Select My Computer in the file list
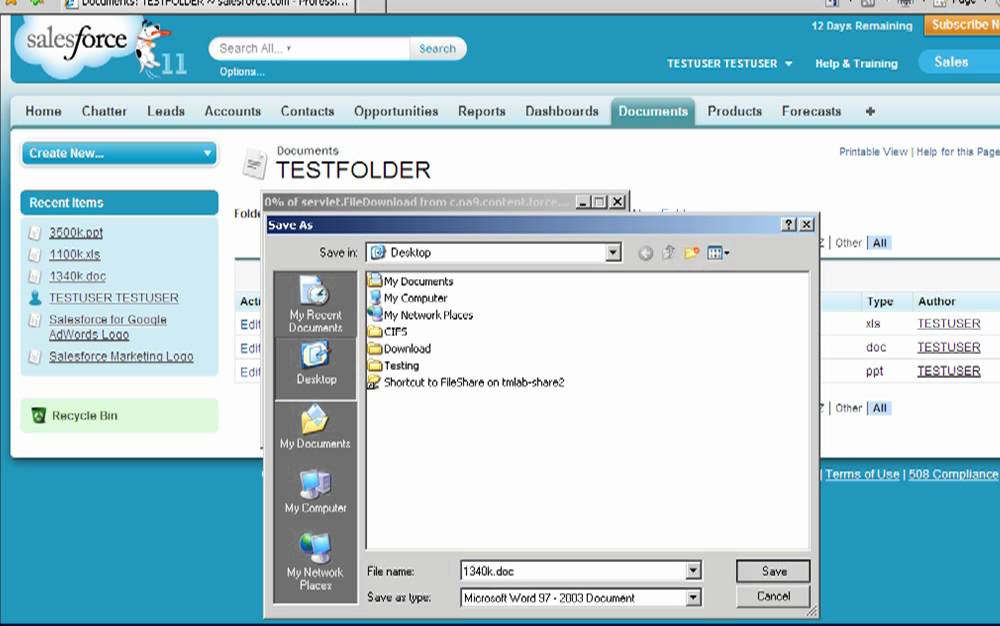This screenshot has width=1000, height=626. 408,298
